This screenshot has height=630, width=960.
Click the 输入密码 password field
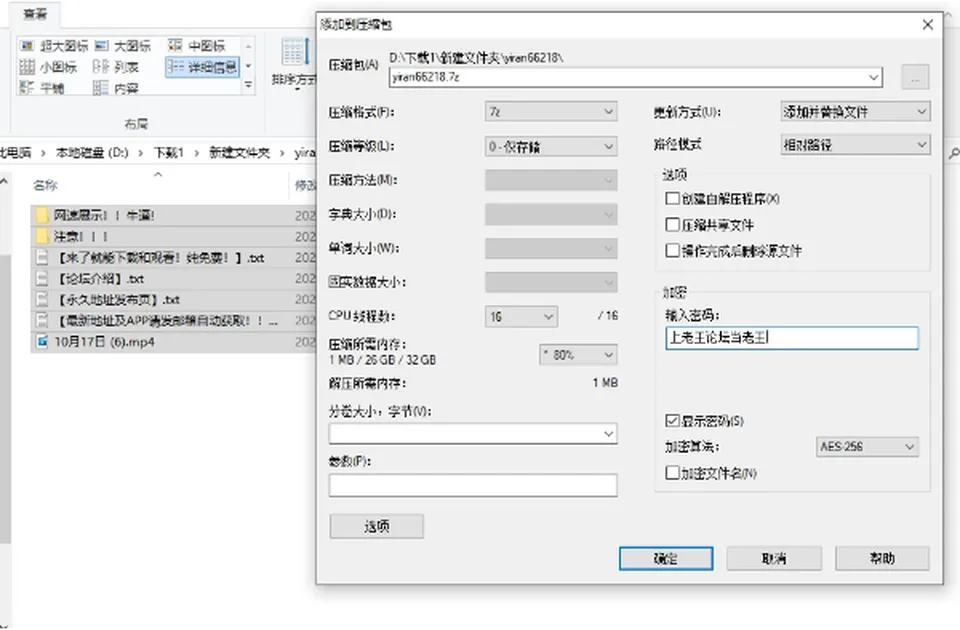tap(792, 338)
